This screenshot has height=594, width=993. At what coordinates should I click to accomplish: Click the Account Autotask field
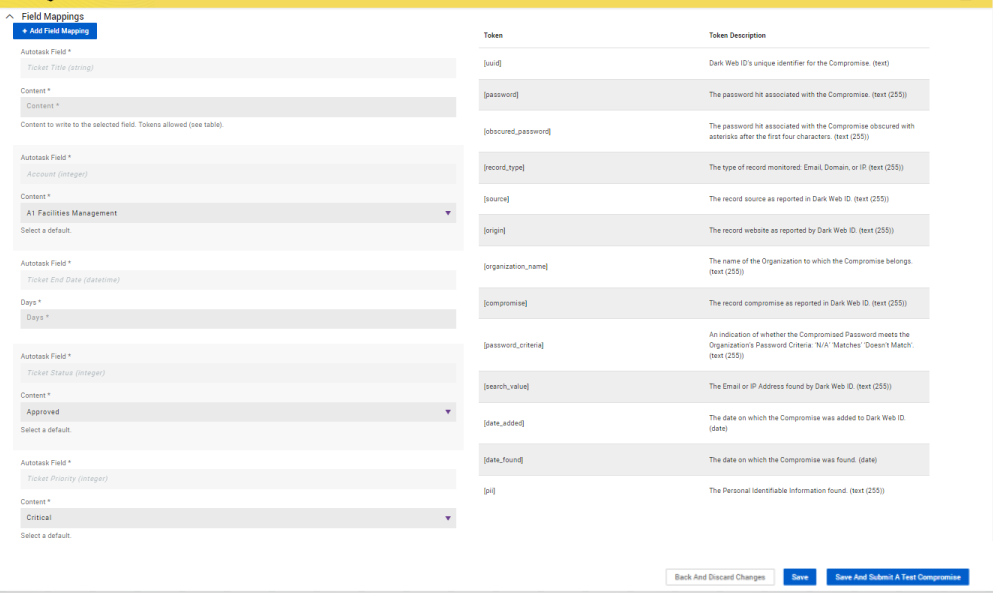click(x=238, y=174)
